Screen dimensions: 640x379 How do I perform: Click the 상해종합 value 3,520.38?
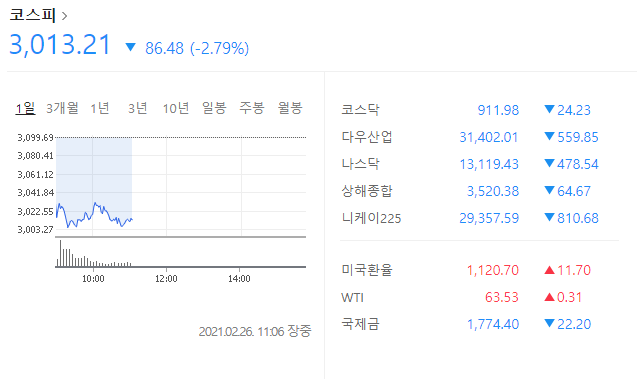click(493, 191)
